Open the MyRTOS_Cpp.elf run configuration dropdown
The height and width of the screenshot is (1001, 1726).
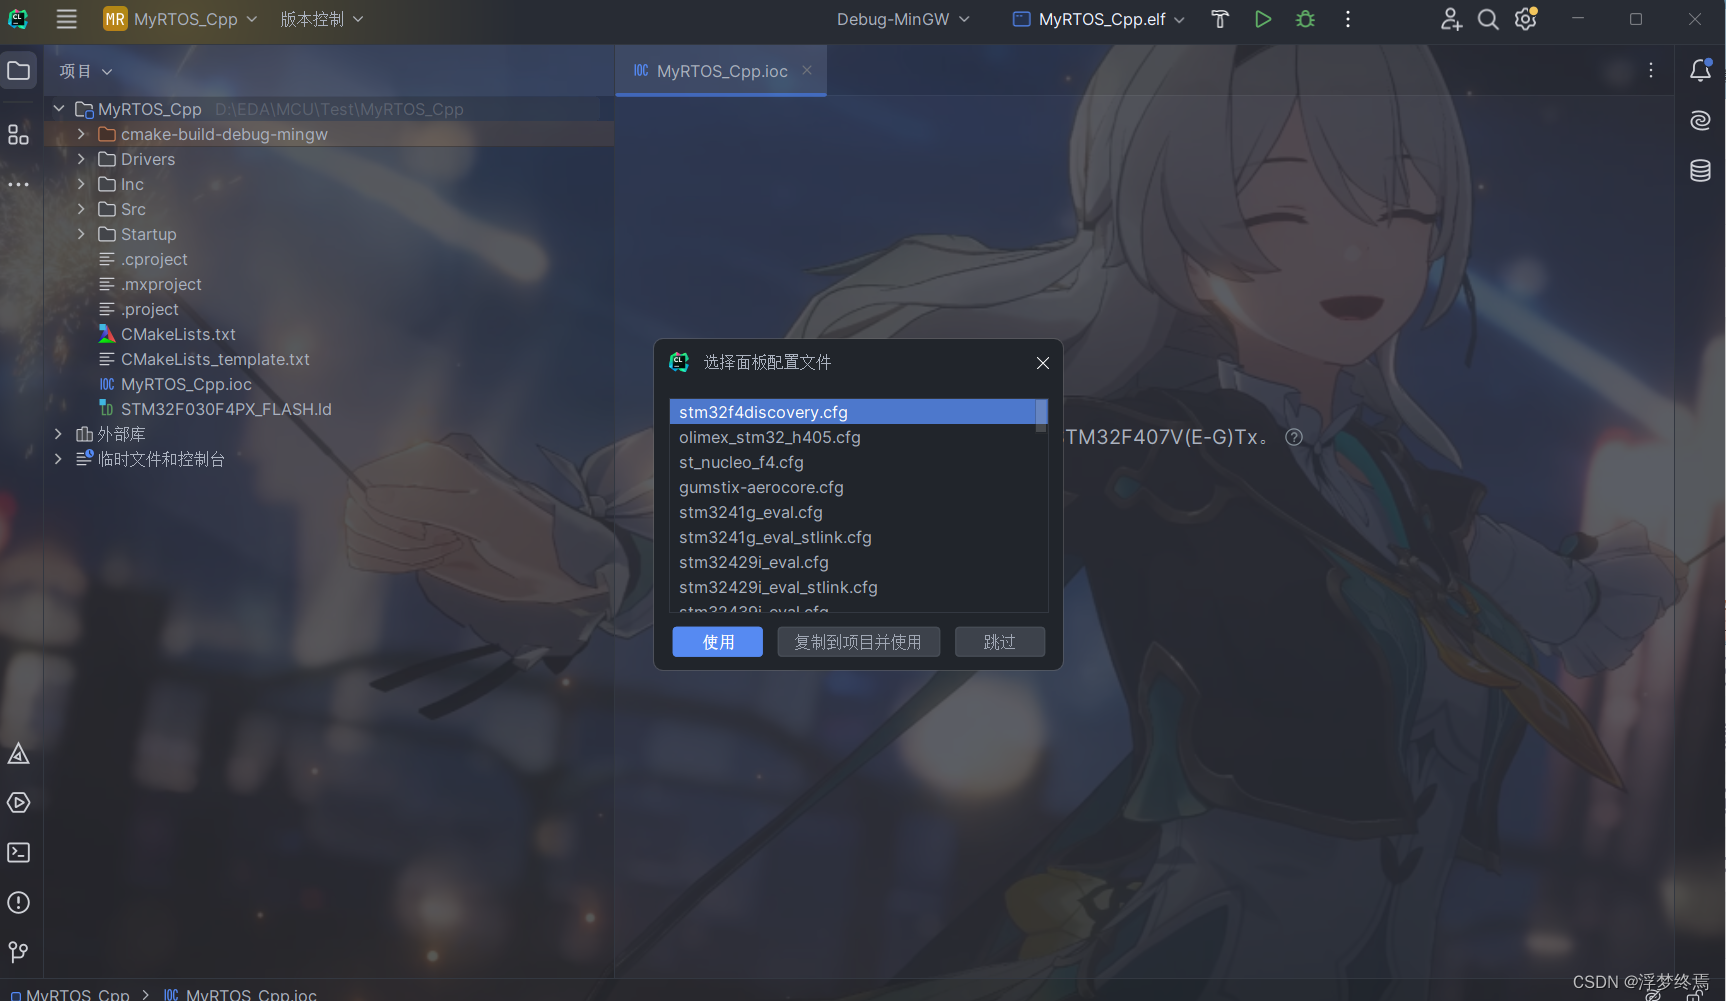pyautogui.click(x=1099, y=19)
